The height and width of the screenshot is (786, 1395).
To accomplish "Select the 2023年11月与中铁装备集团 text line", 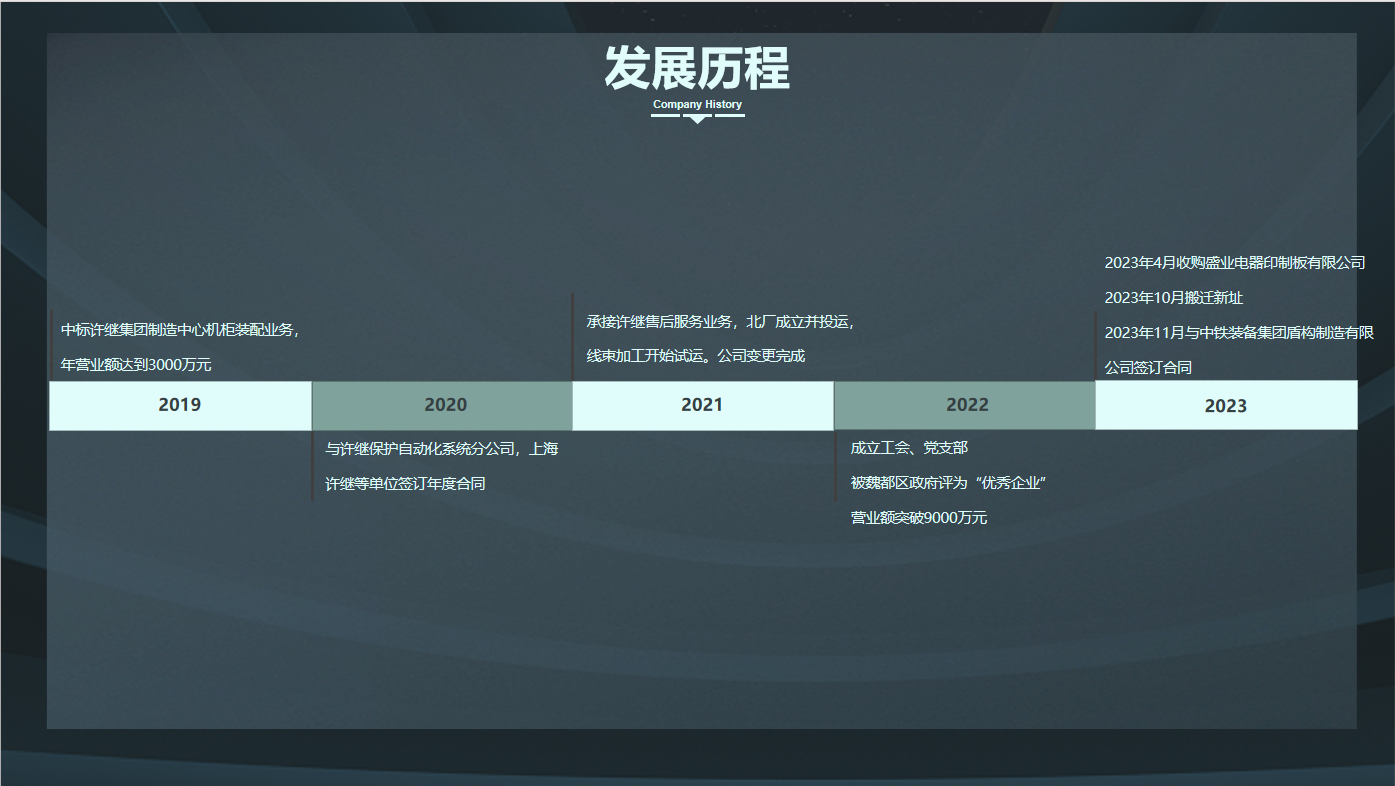I will tap(1238, 333).
